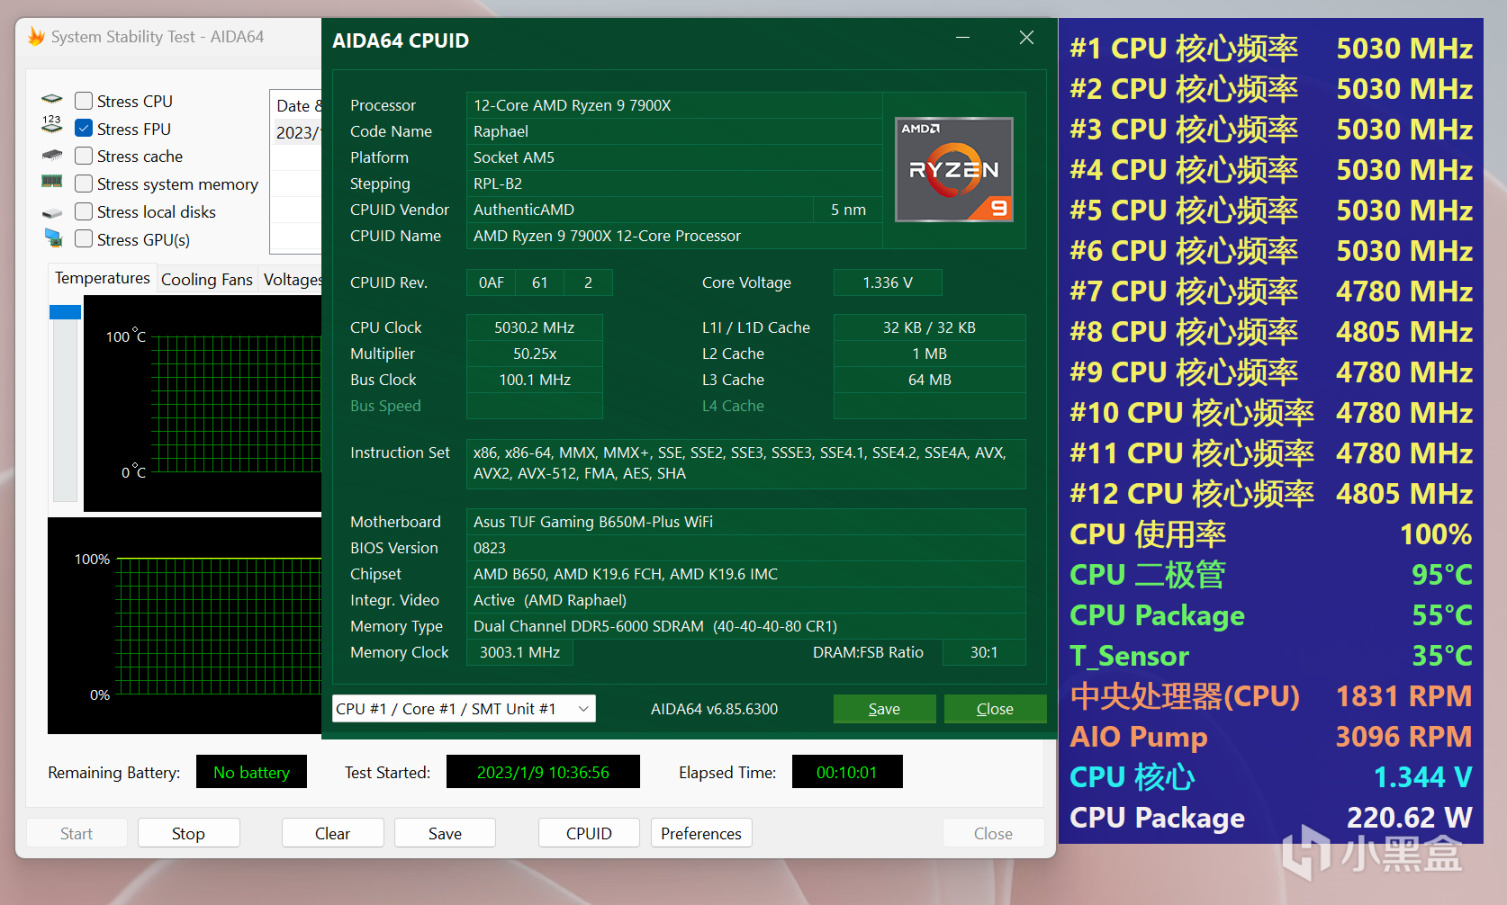Click the Stepping value RPL-B2
This screenshot has height=905, width=1507.
674,183
